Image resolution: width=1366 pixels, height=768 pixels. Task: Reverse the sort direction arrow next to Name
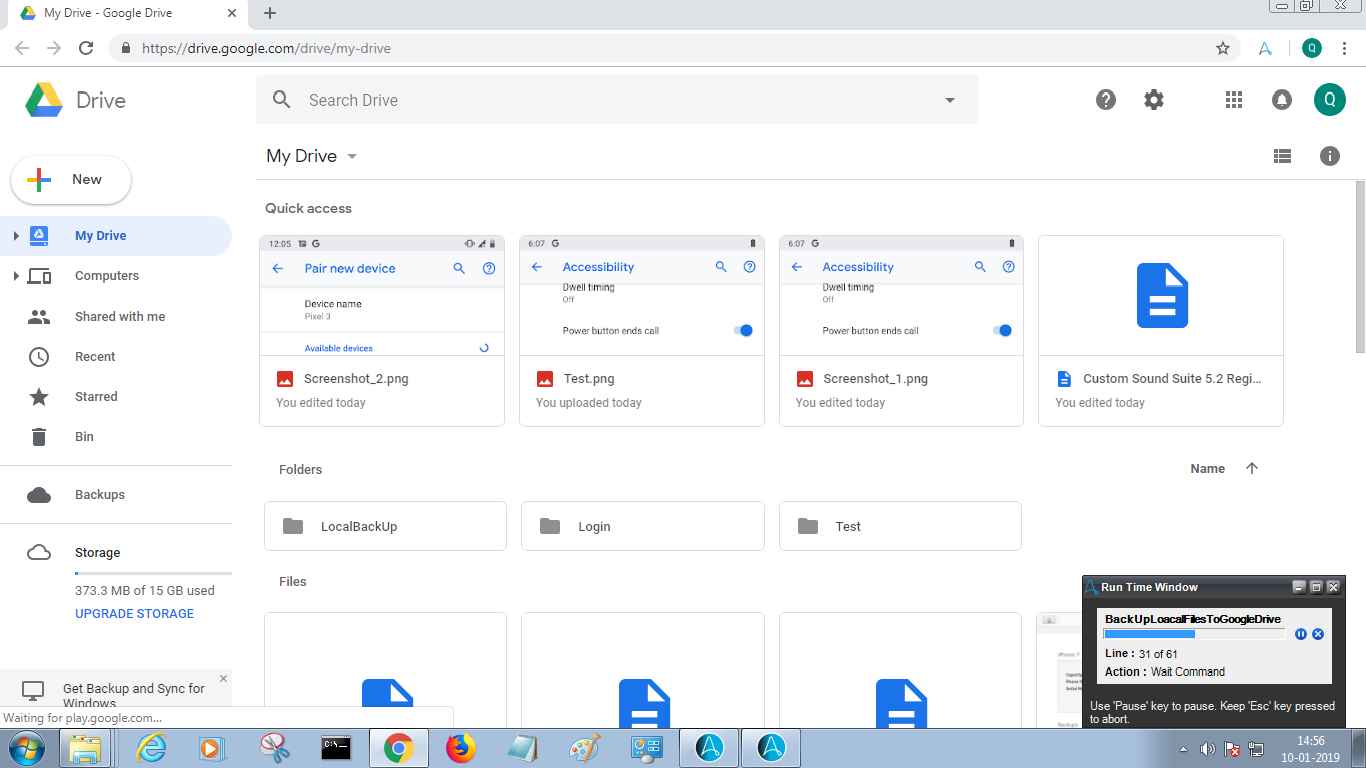coord(1252,469)
